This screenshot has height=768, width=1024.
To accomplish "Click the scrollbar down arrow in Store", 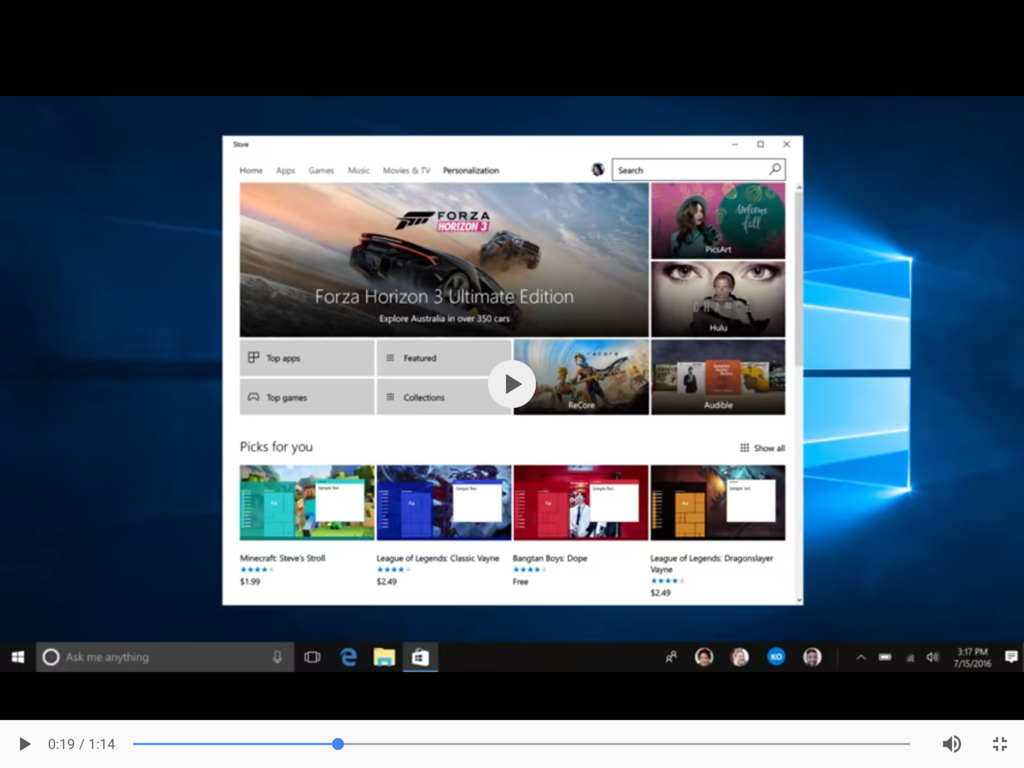I will [x=799, y=600].
